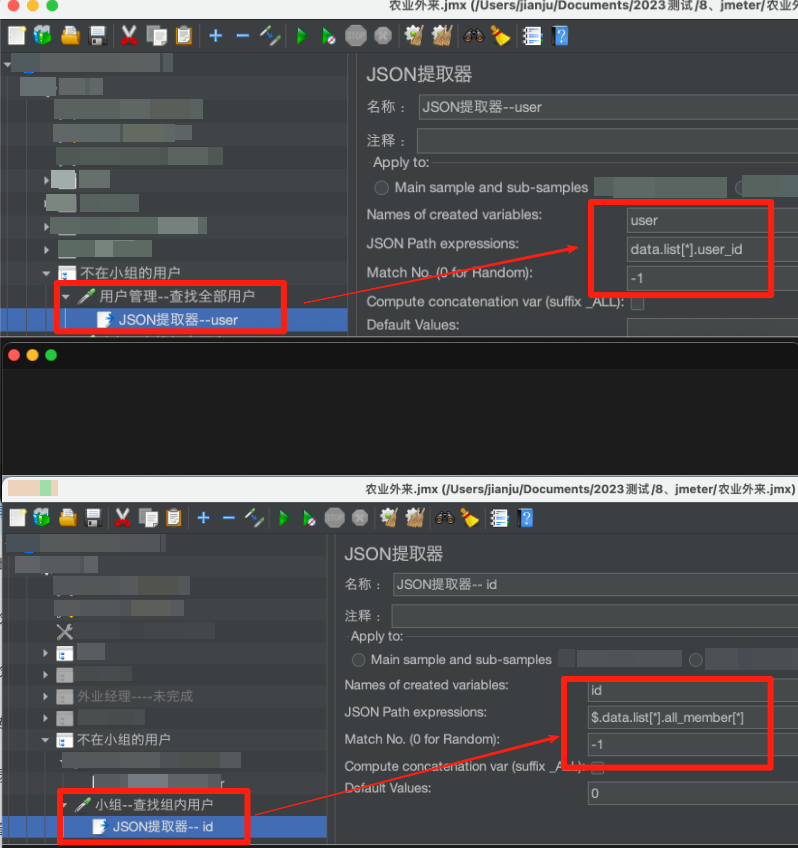Click the Save floppy icon in the JSON提取器-- id window
The image size is (798, 848).
(x=94, y=518)
